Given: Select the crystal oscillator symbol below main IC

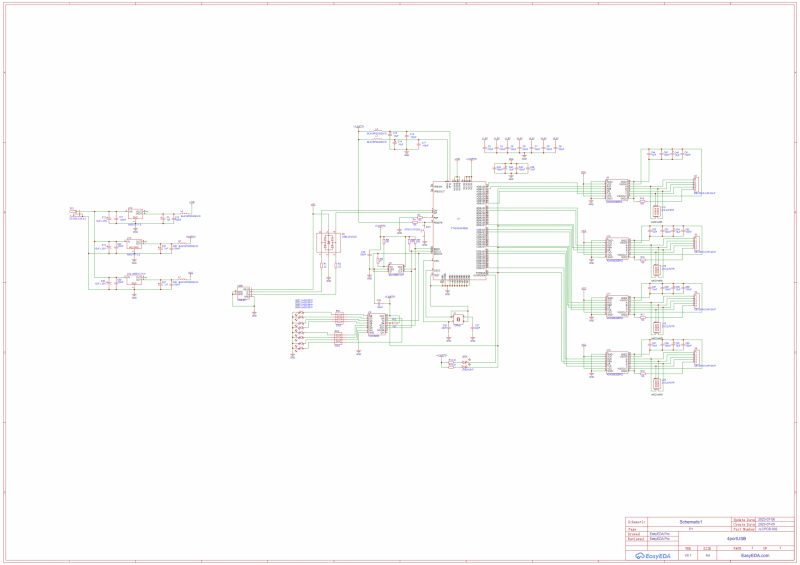Looking at the screenshot, I should [458, 320].
